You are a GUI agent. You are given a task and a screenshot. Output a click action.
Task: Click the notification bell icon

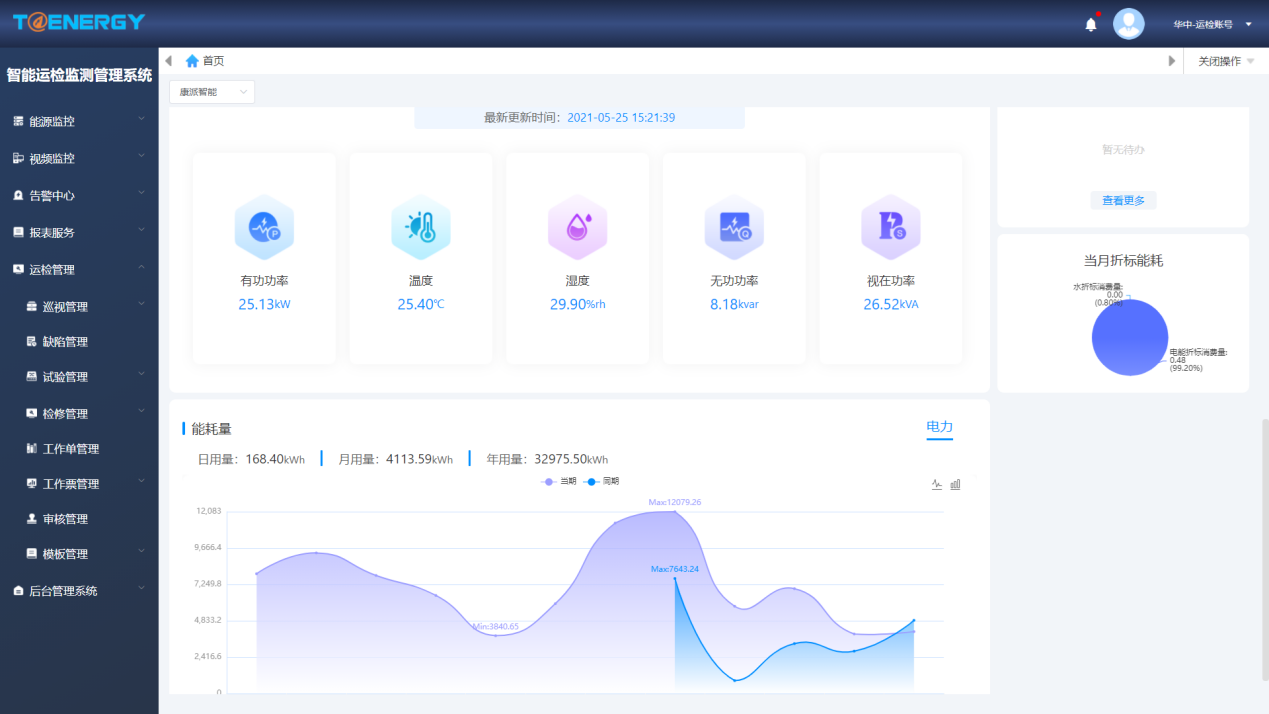(x=1091, y=24)
